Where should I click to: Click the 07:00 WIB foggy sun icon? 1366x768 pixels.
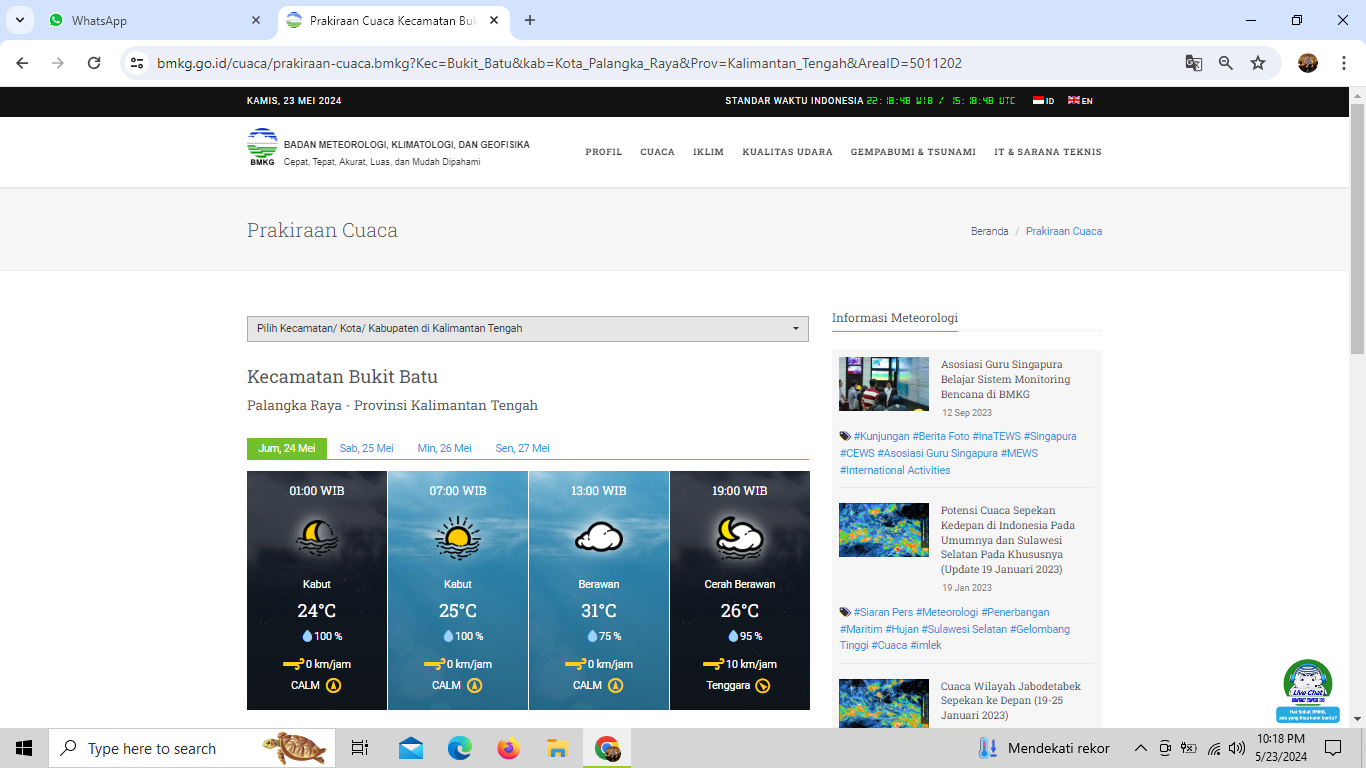(x=458, y=538)
